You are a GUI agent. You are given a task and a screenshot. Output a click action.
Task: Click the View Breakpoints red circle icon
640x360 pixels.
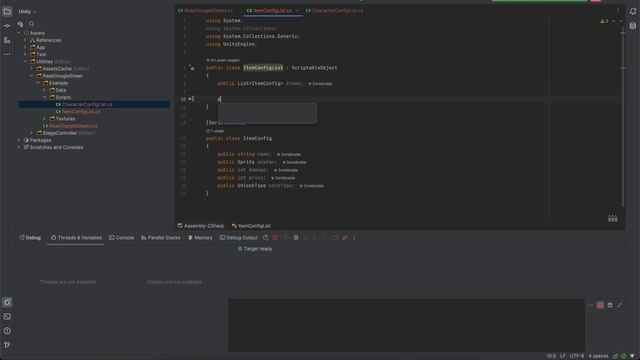(x=335, y=238)
